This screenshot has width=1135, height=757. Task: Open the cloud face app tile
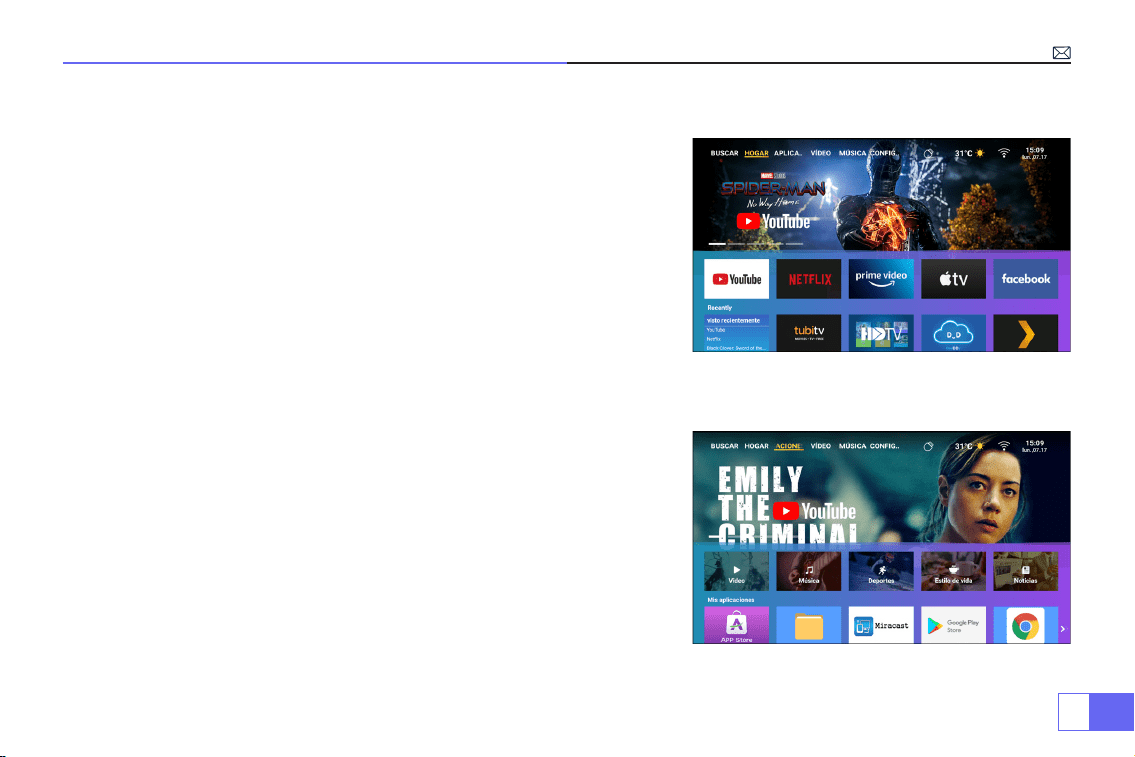coord(953,333)
